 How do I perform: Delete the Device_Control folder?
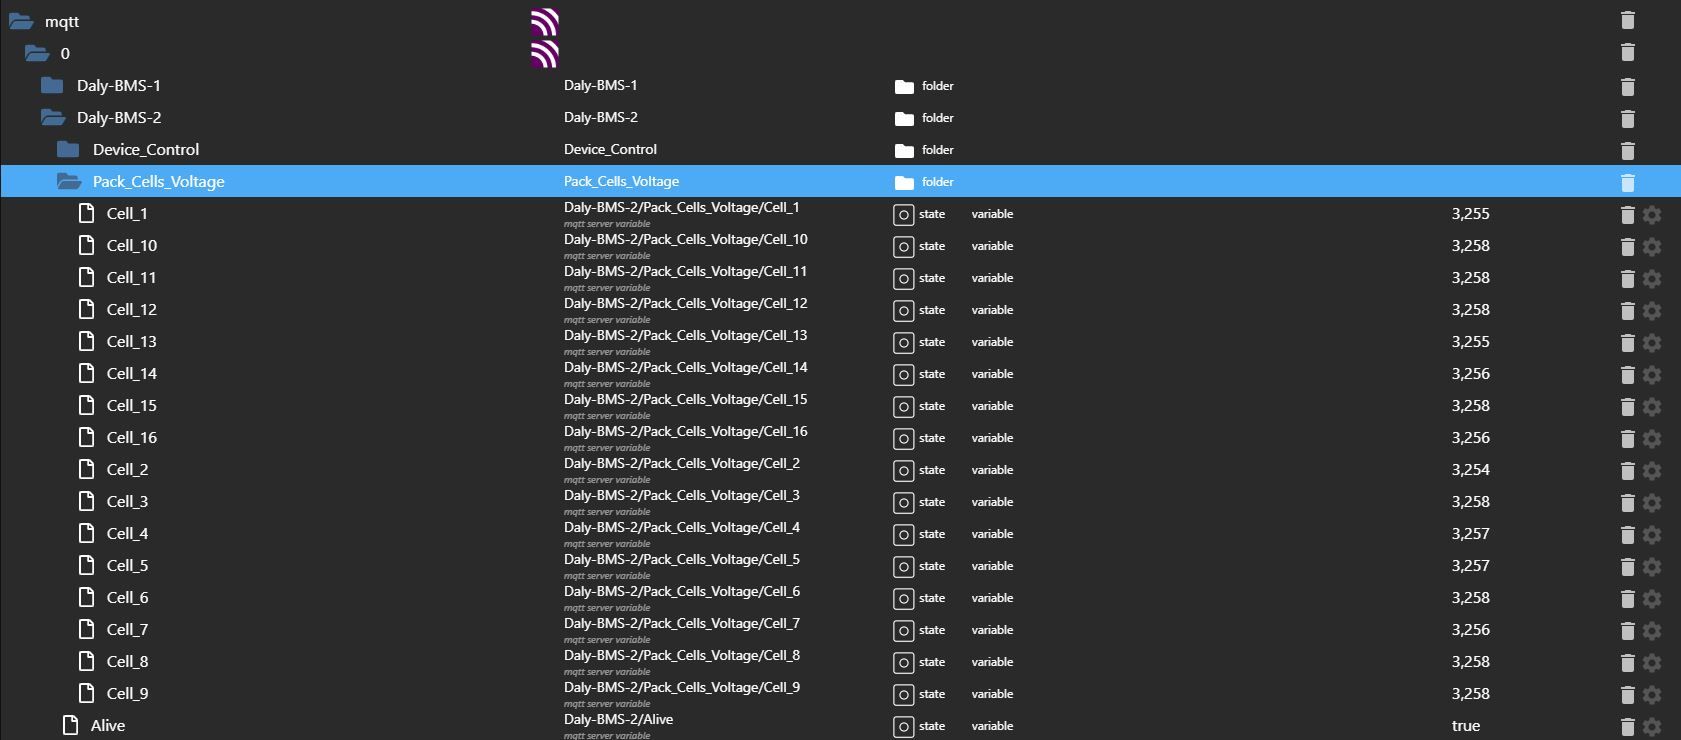(x=1627, y=151)
